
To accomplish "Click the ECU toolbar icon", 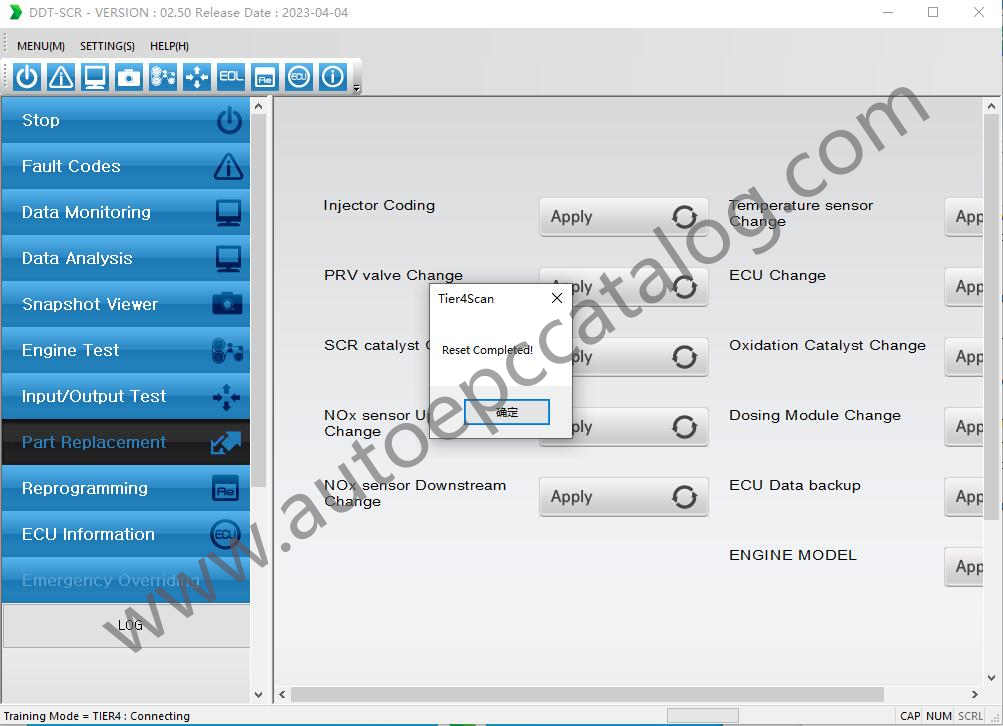I will point(298,77).
